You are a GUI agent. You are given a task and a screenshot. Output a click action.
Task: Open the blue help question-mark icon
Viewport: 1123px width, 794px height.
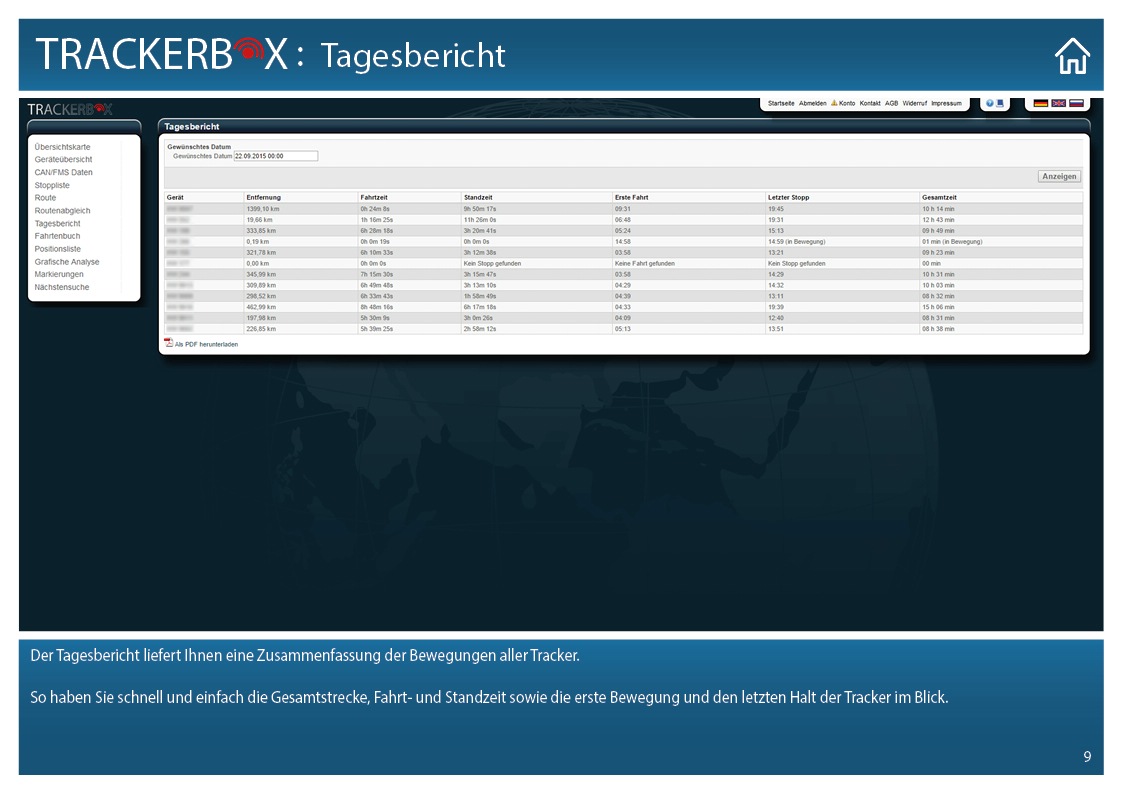990,103
